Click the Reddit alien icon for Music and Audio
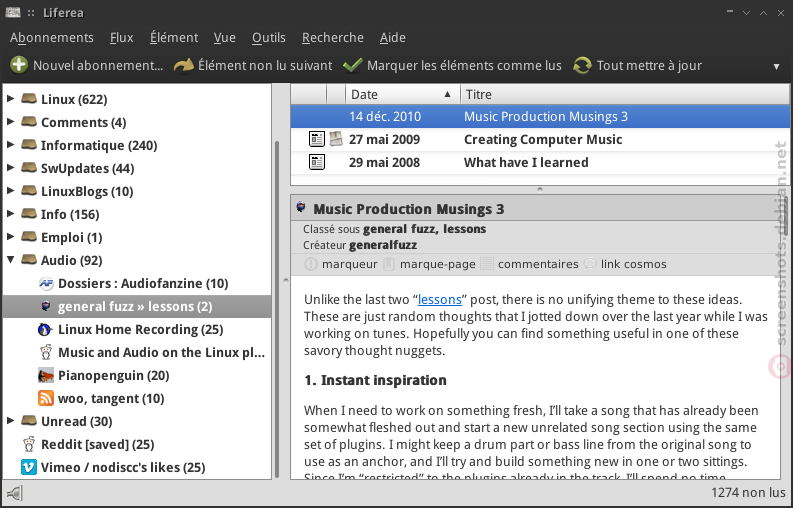The image size is (793, 508). click(46, 352)
